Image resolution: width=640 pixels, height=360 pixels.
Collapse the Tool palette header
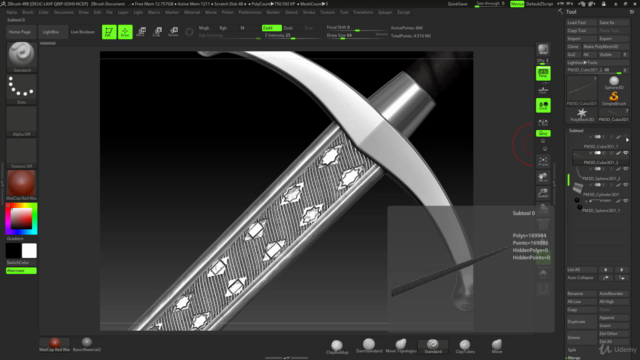pos(571,12)
